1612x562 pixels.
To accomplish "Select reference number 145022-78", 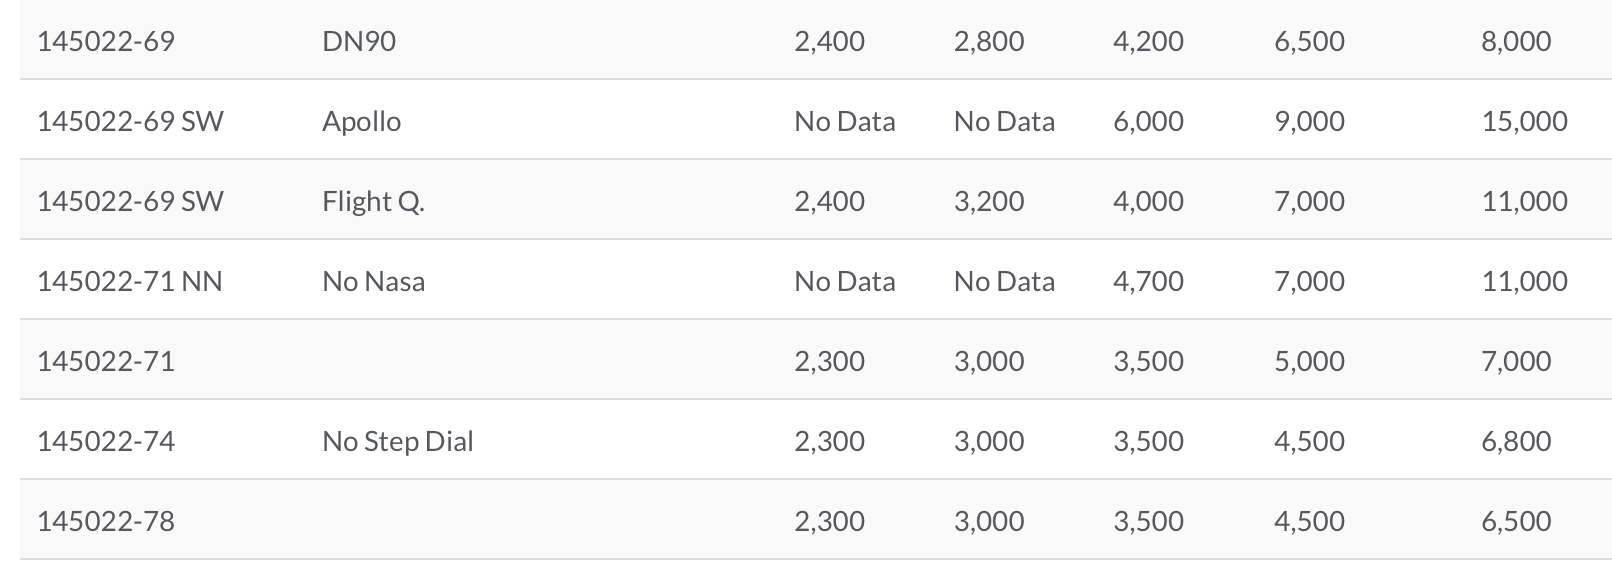I will click(105, 521).
